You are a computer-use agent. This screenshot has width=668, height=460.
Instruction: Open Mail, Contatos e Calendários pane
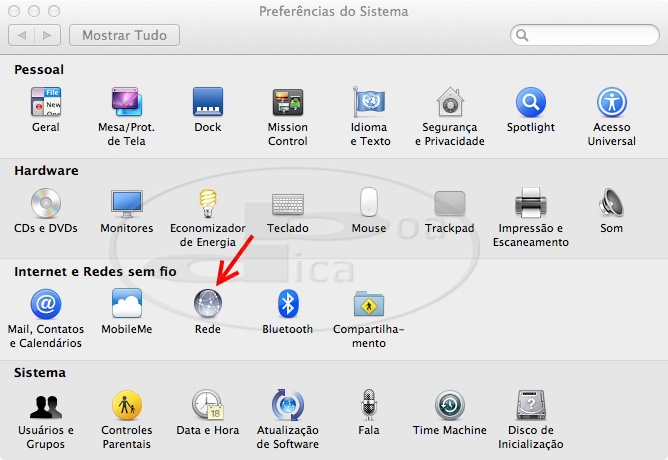click(46, 304)
